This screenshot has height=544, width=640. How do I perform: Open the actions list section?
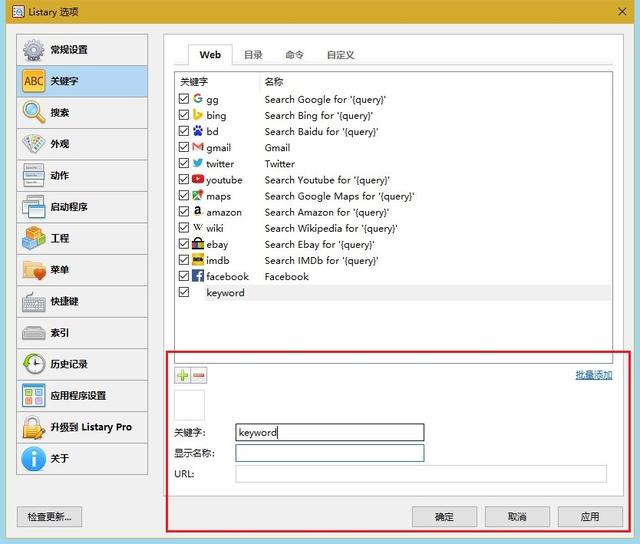[x=82, y=175]
